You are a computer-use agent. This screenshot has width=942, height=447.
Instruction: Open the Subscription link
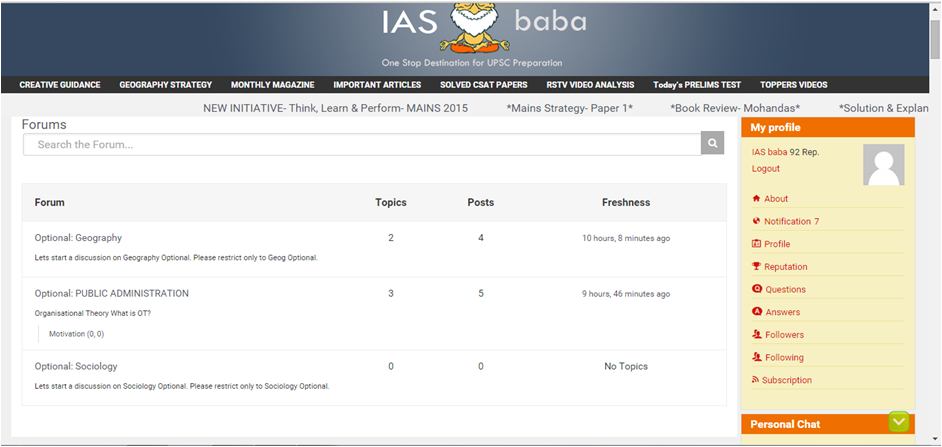(787, 380)
